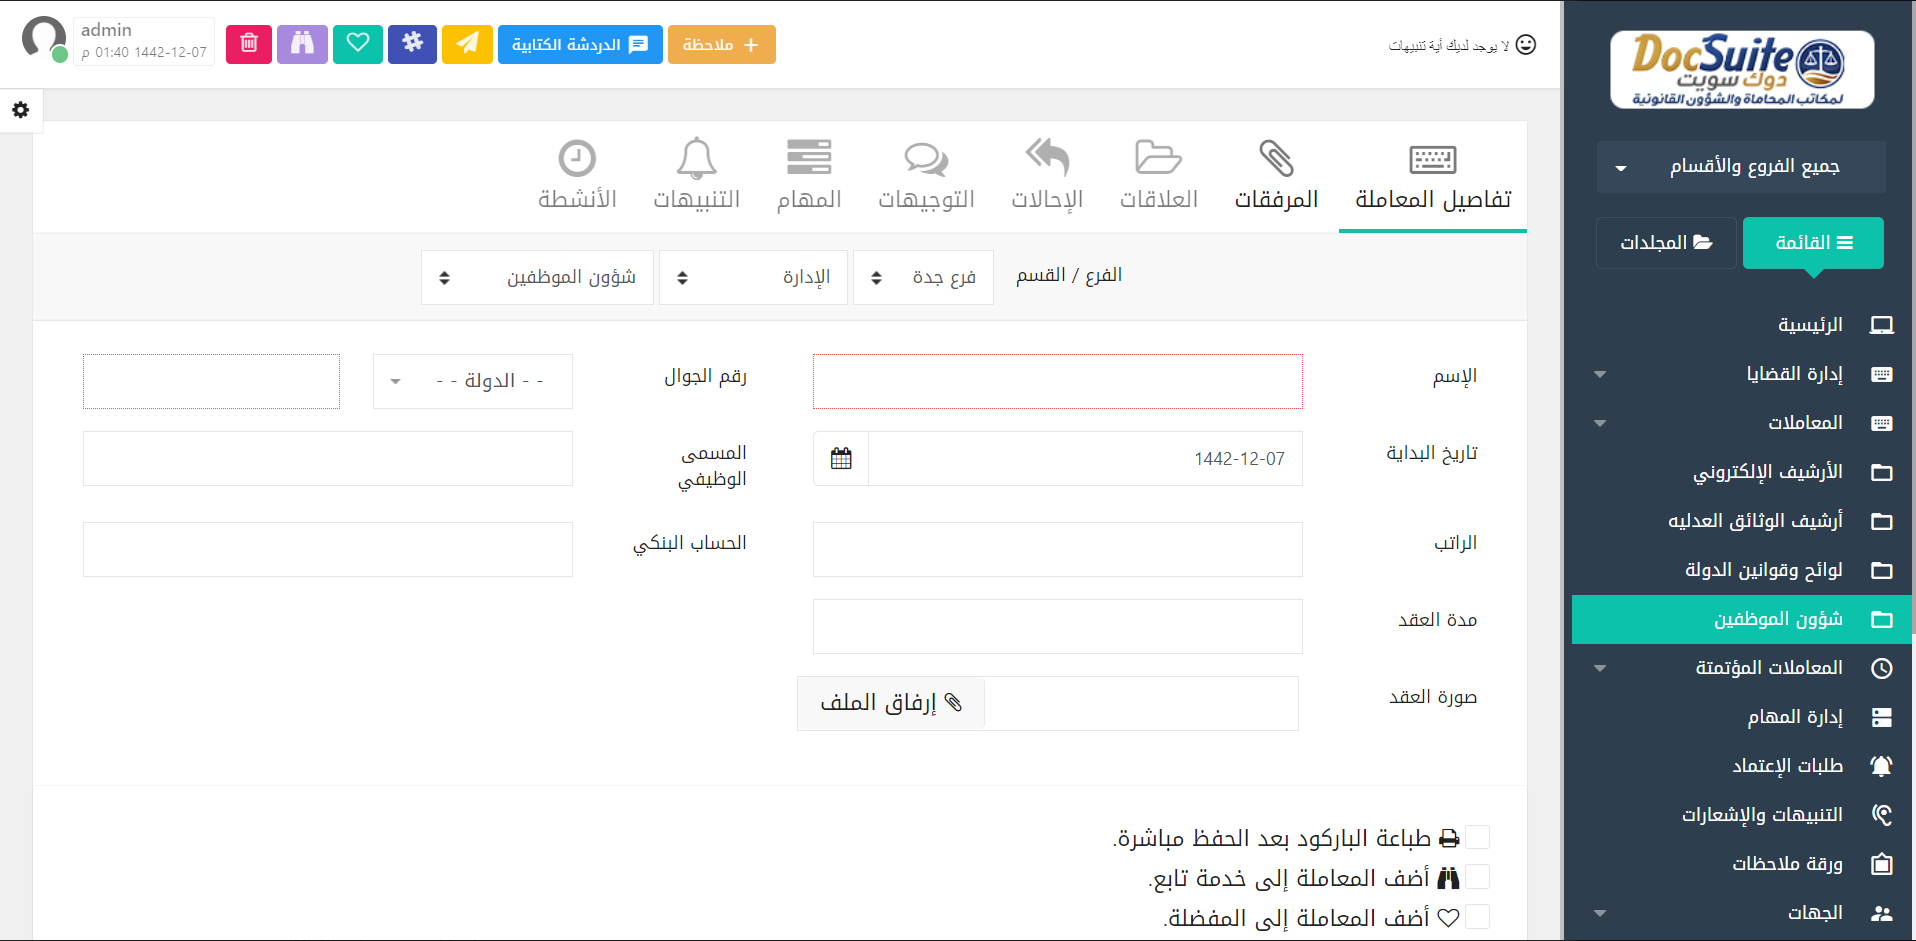Open Case Management in the sidebar
Screen dimensions: 1916x941
point(1794,374)
